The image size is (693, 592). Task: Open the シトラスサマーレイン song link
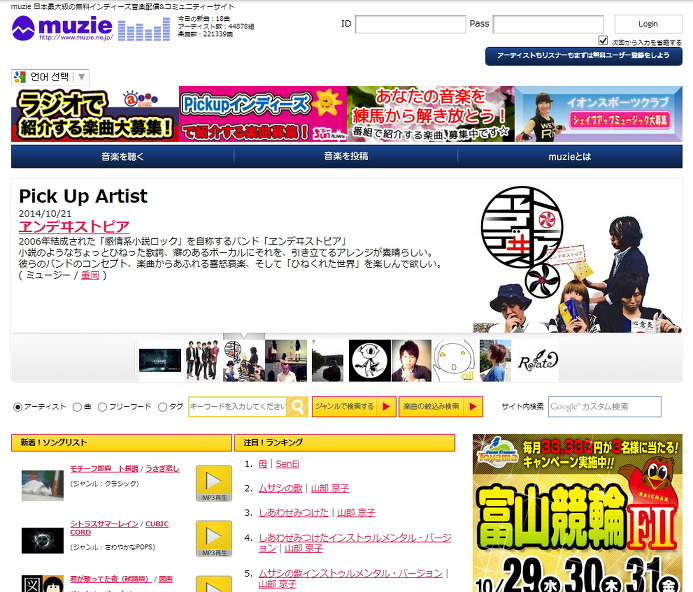[104, 524]
